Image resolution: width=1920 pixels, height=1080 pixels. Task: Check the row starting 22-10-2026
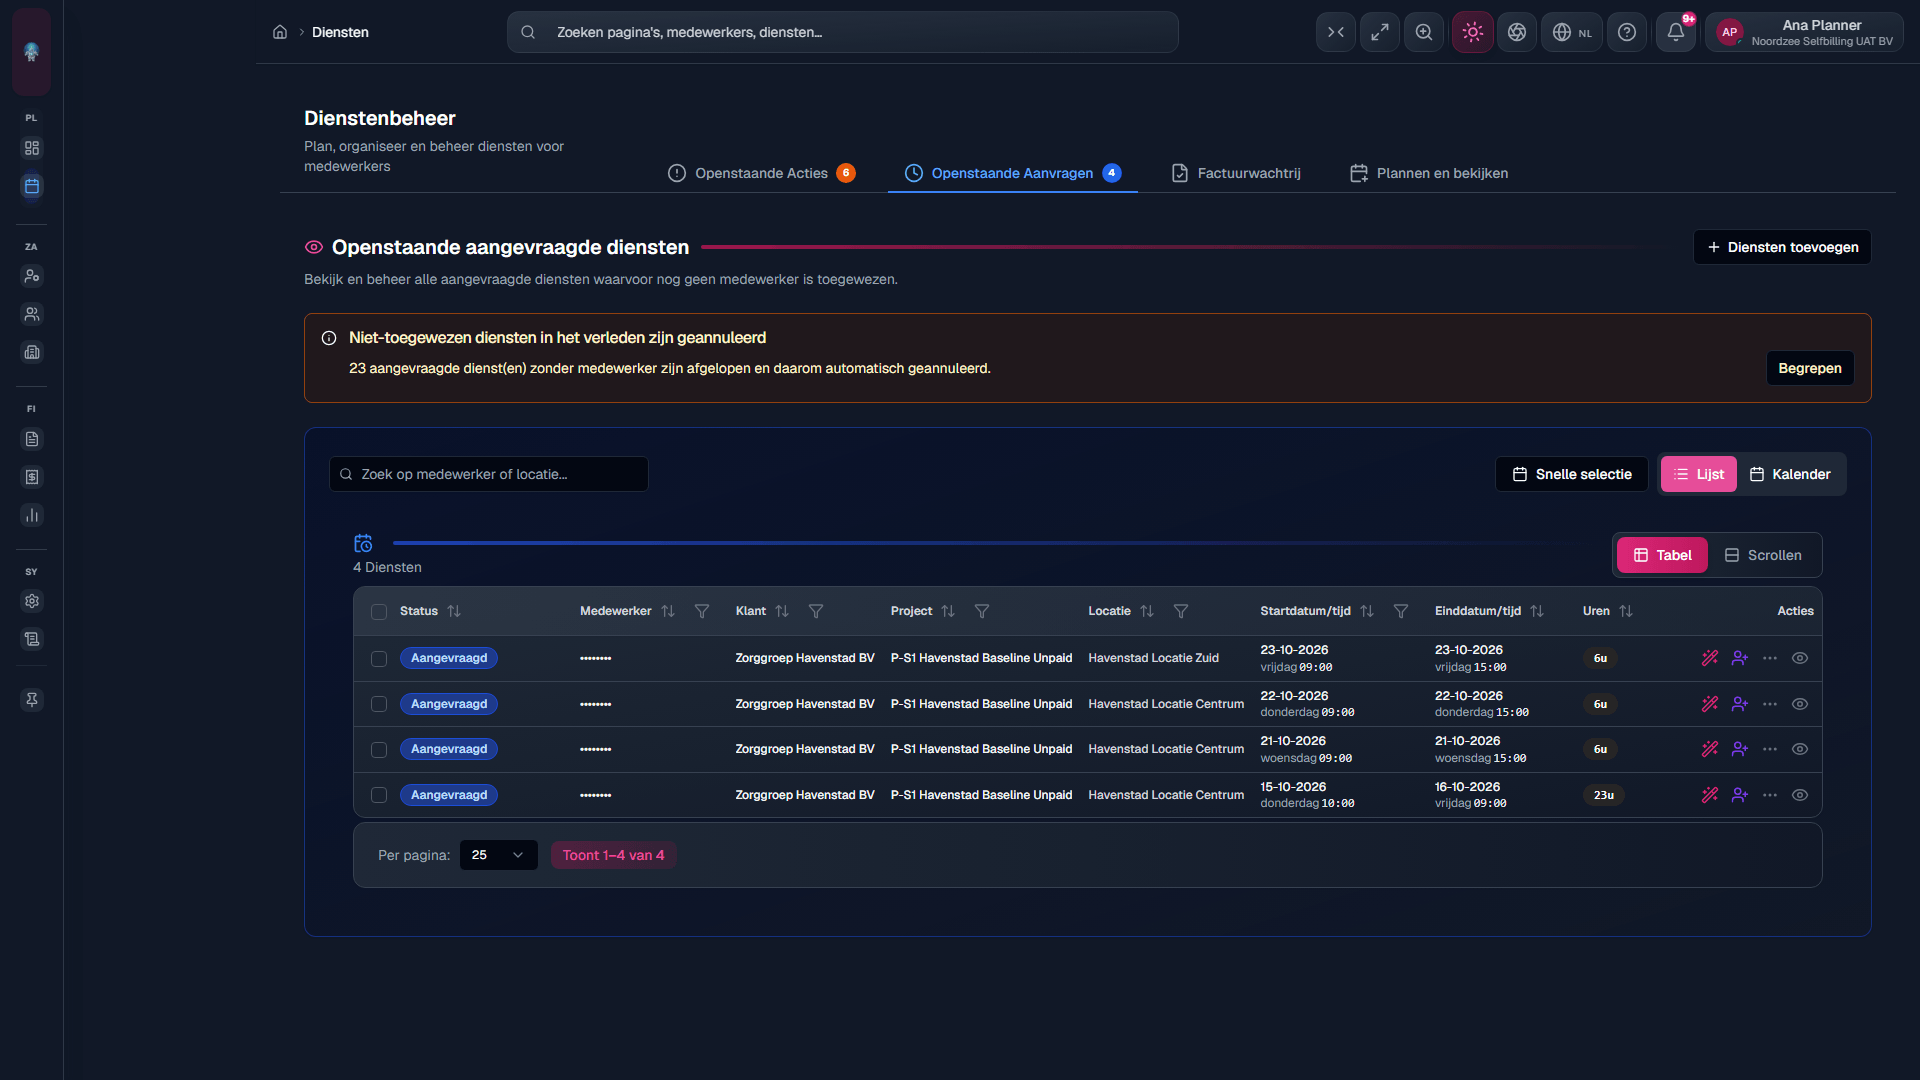point(379,704)
